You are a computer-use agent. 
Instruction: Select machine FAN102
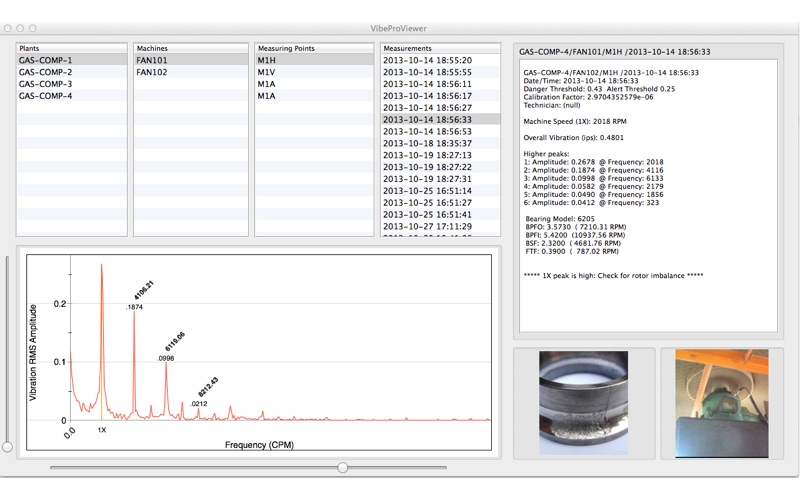152,72
